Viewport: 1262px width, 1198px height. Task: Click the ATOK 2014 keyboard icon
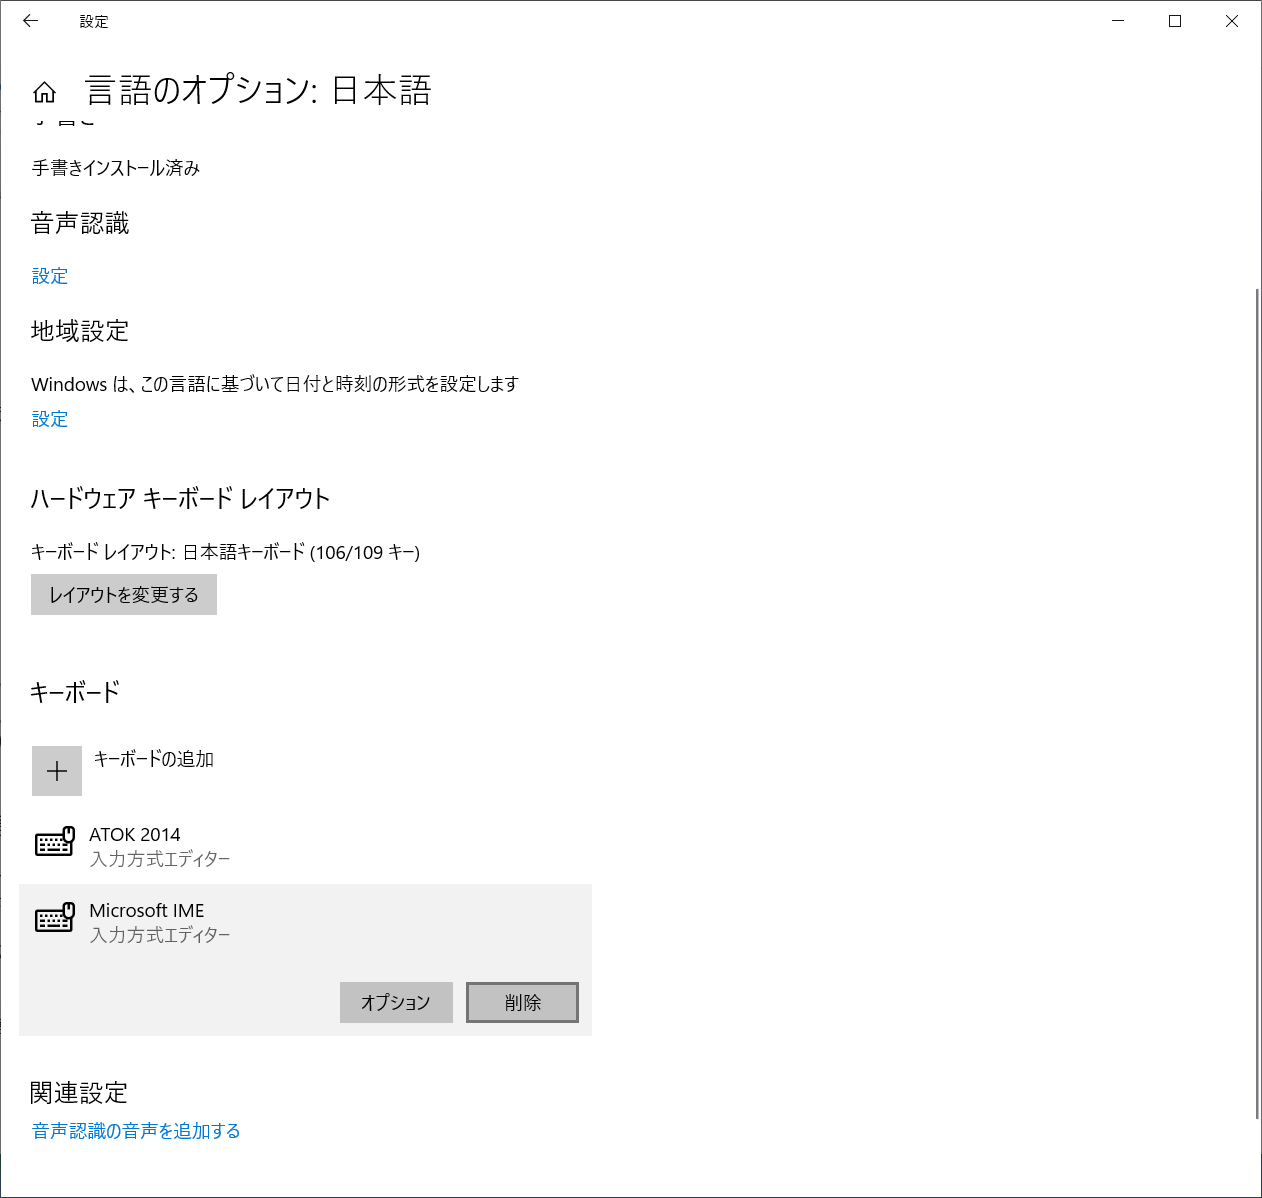(x=55, y=842)
